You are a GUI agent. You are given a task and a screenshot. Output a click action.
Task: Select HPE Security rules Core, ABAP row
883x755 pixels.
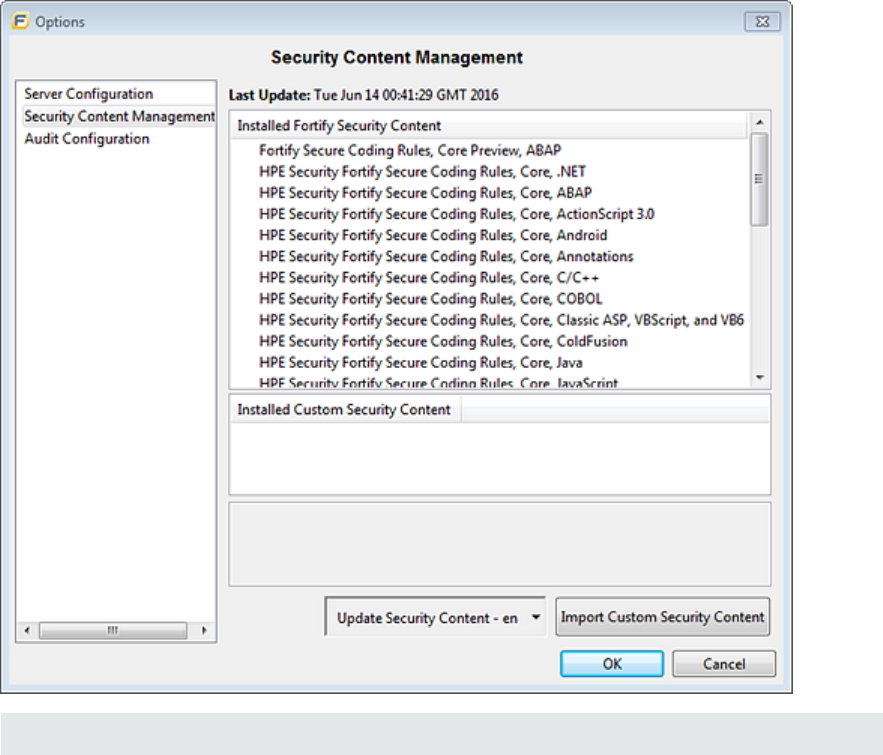[x=425, y=193]
